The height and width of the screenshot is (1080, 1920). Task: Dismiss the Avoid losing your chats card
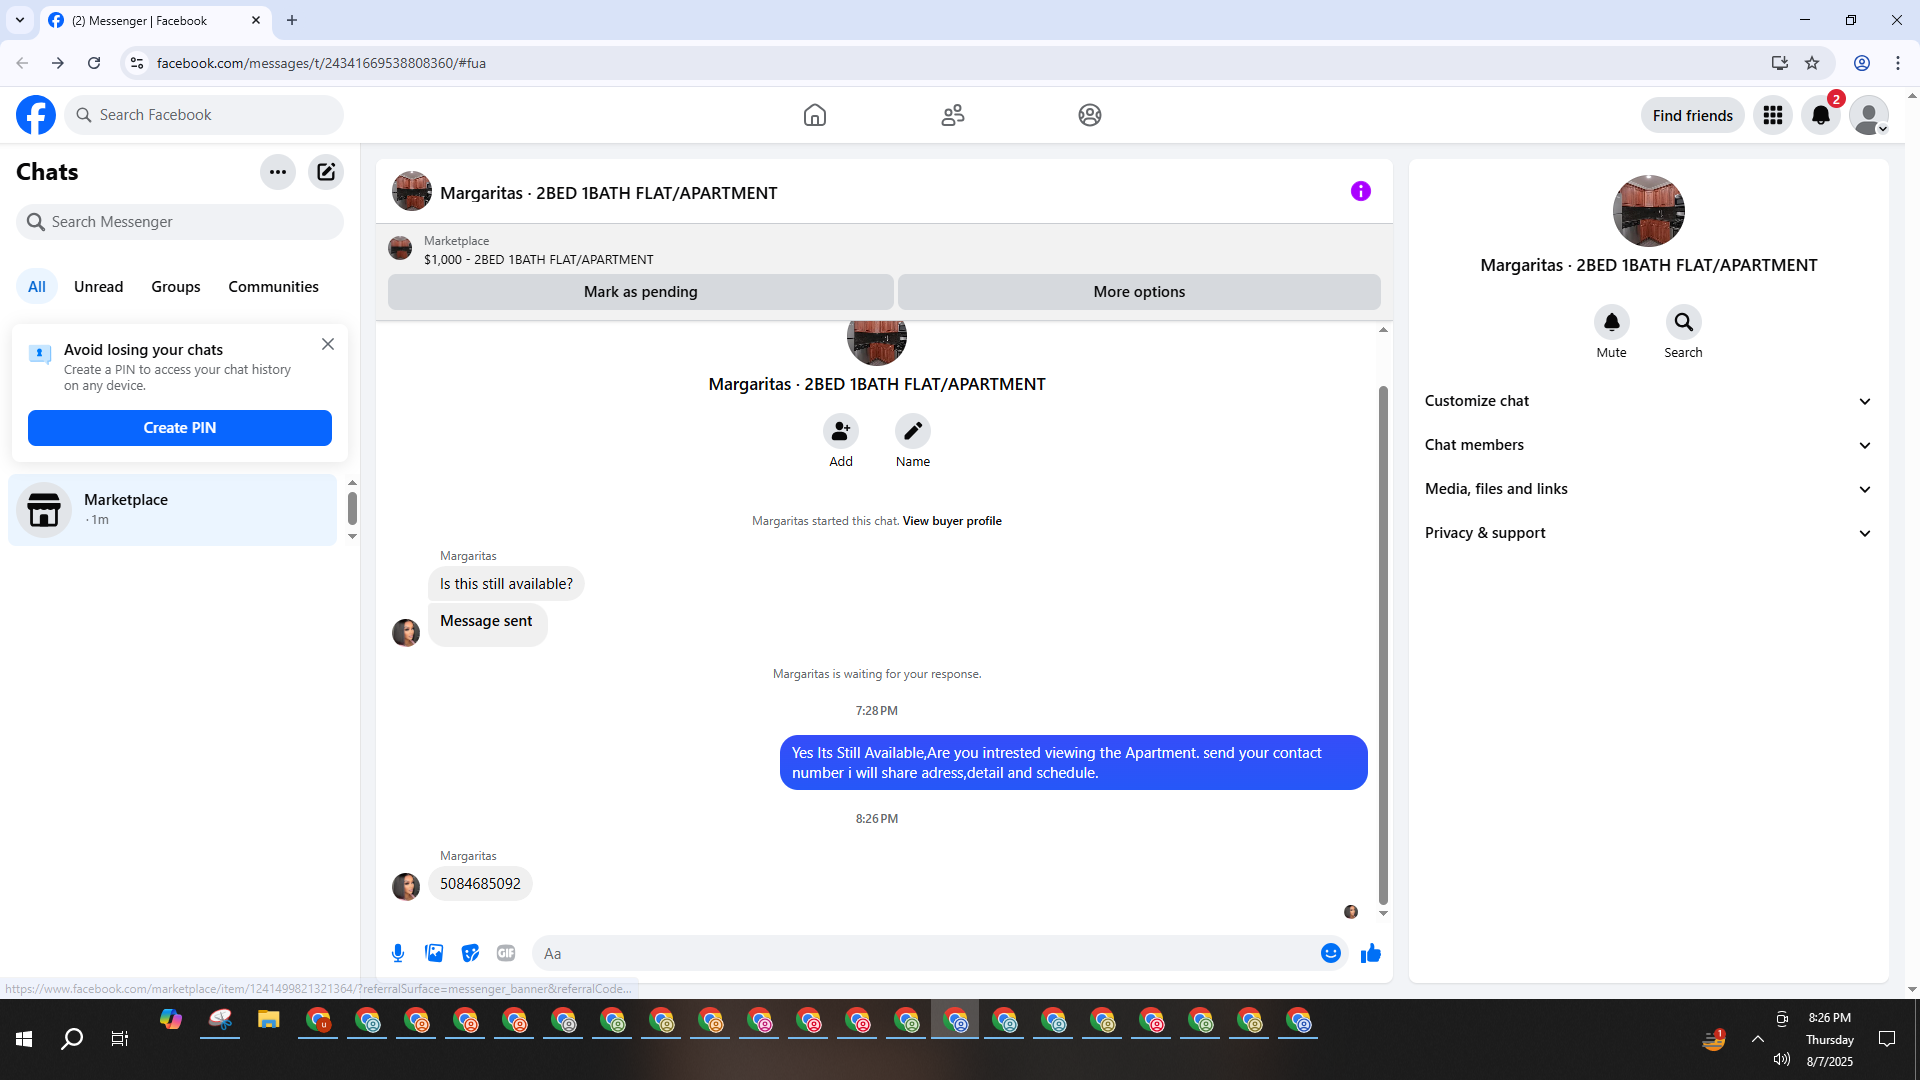tap(328, 344)
